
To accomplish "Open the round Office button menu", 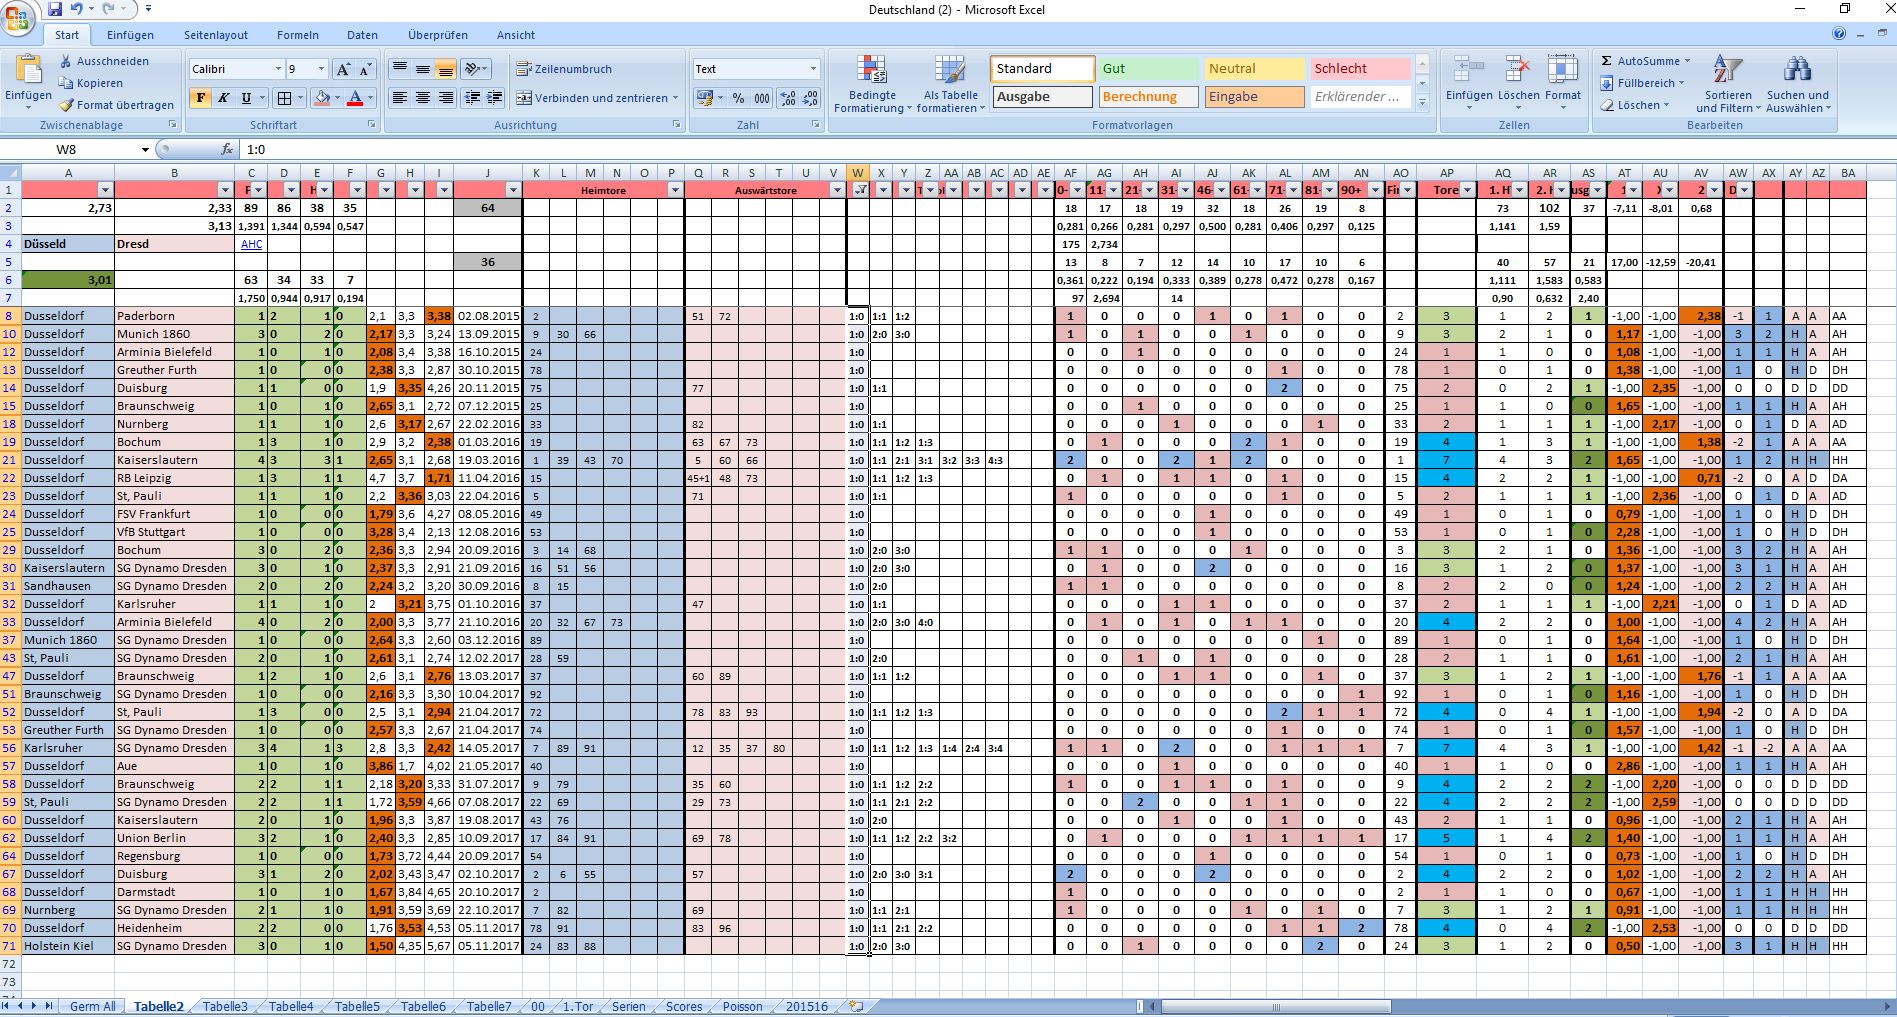I will click(x=17, y=17).
